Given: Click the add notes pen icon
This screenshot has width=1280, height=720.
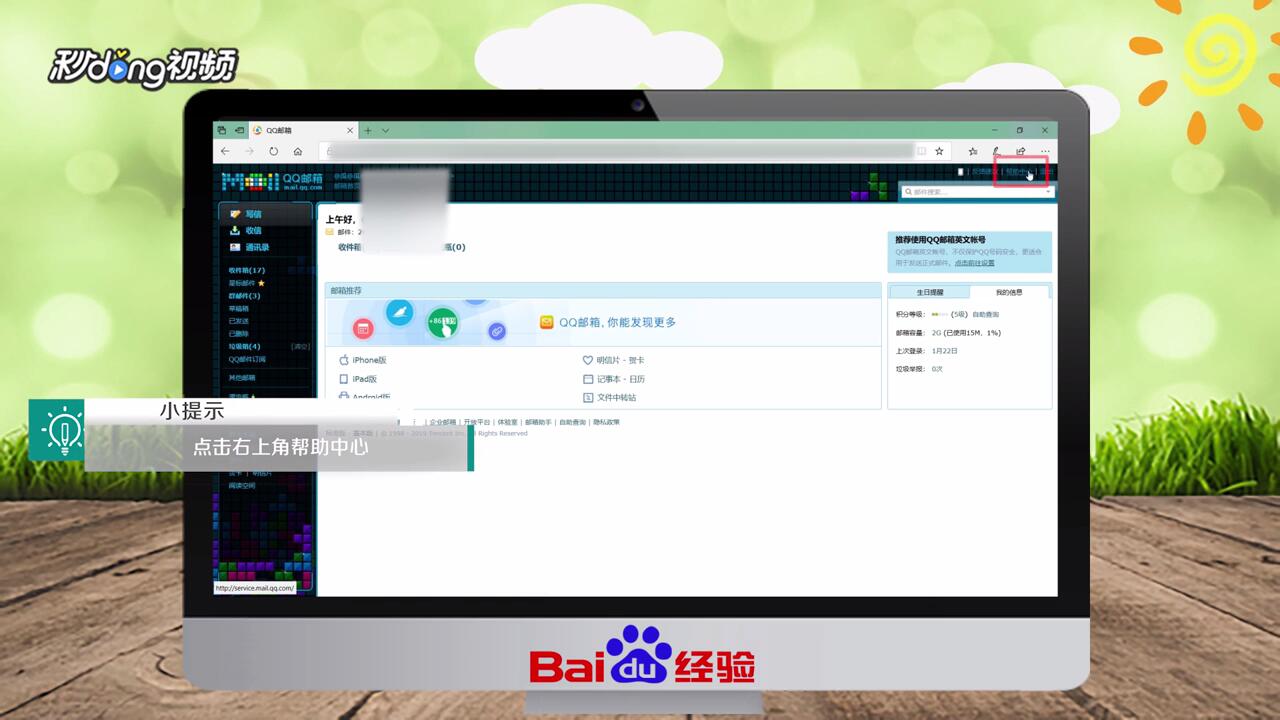Looking at the screenshot, I should [x=997, y=151].
